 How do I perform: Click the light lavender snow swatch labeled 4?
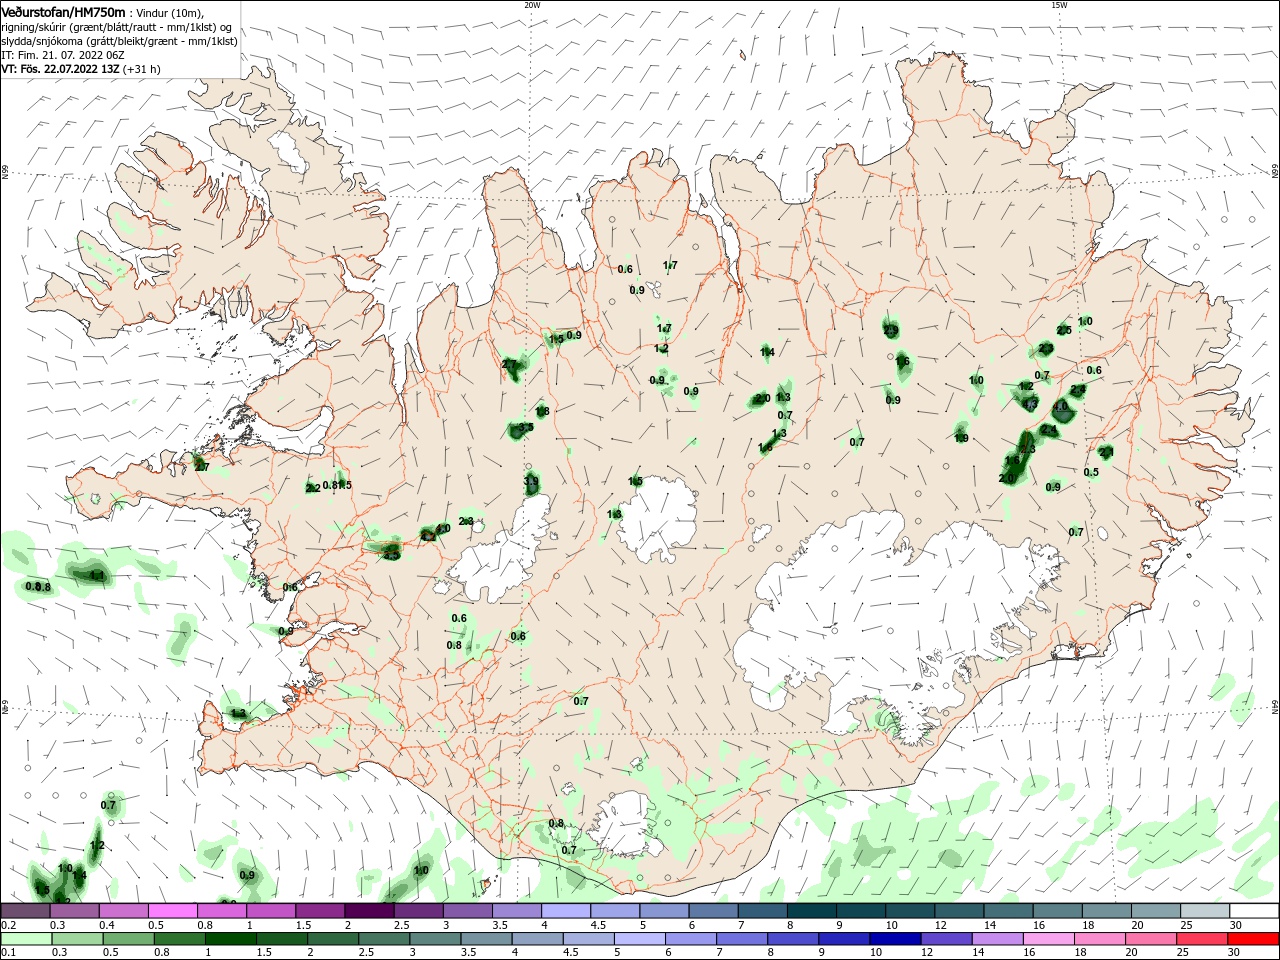566,911
